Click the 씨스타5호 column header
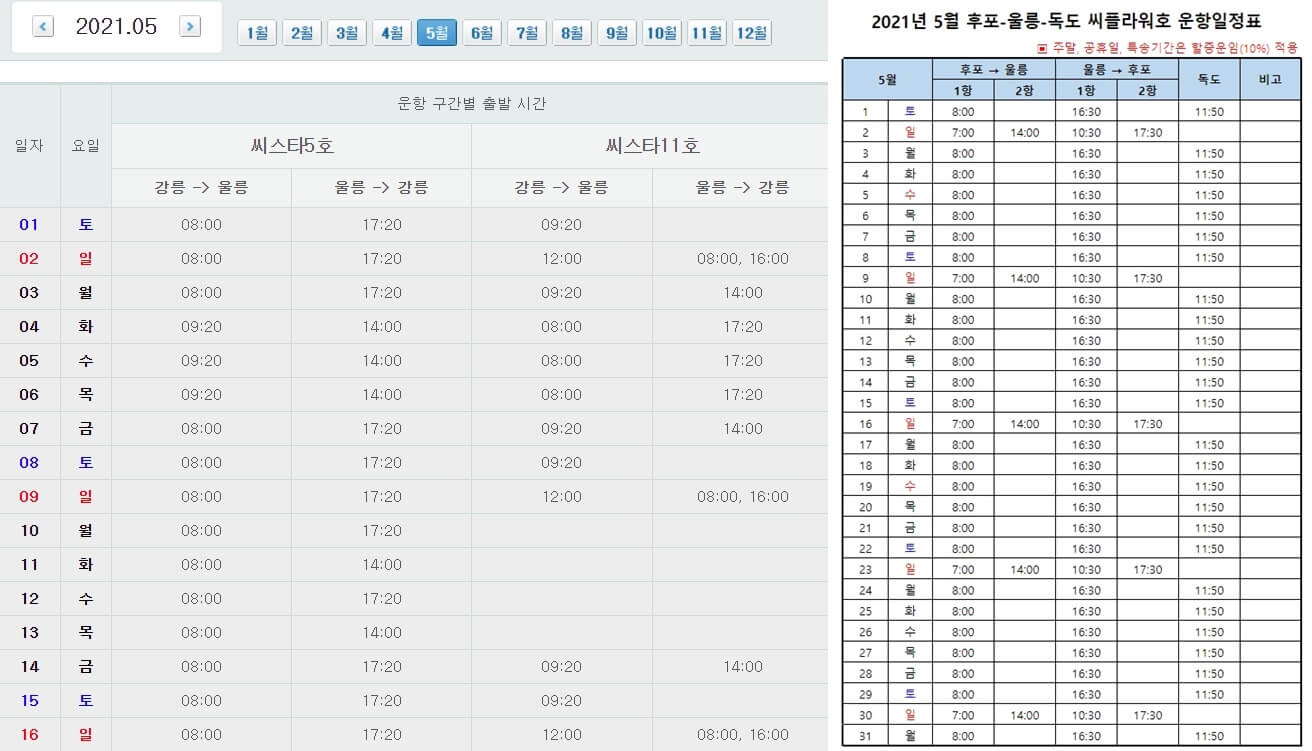Viewport: 1312px width, 751px height. (292, 146)
